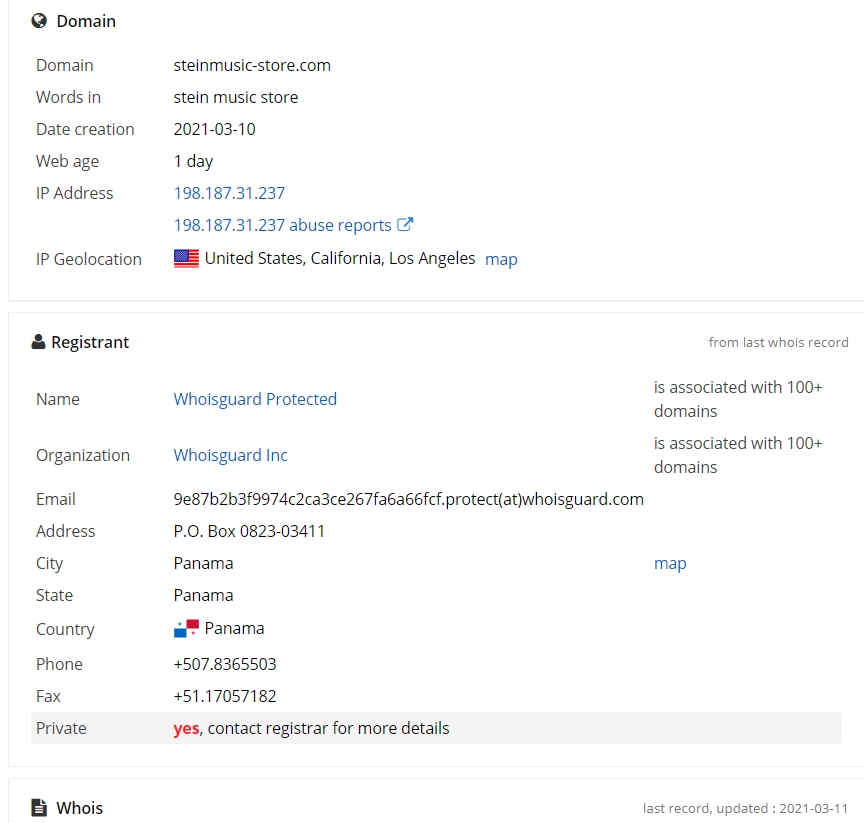Click the registrant email address text
Viewport: 864px width, 823px height.
click(x=408, y=499)
